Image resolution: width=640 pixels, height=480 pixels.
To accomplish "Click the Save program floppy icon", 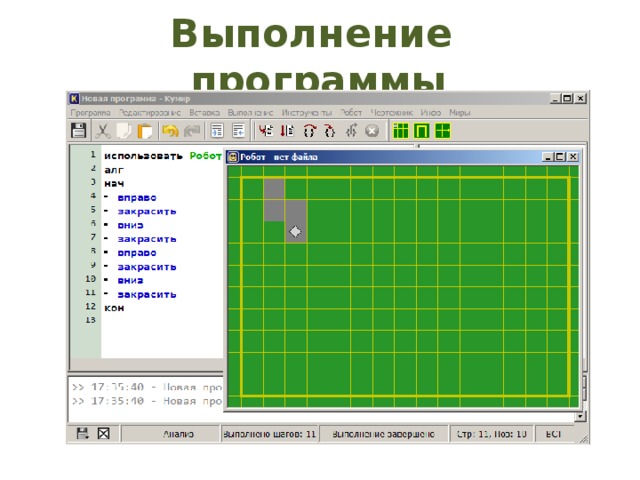I will click(78, 131).
